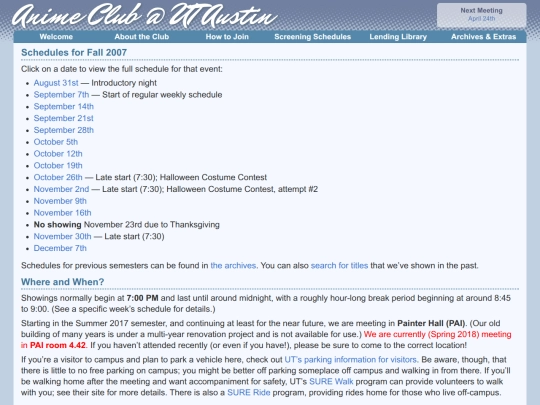View the December 7th schedule
The width and height of the screenshot is (540, 405).
click(x=60, y=248)
